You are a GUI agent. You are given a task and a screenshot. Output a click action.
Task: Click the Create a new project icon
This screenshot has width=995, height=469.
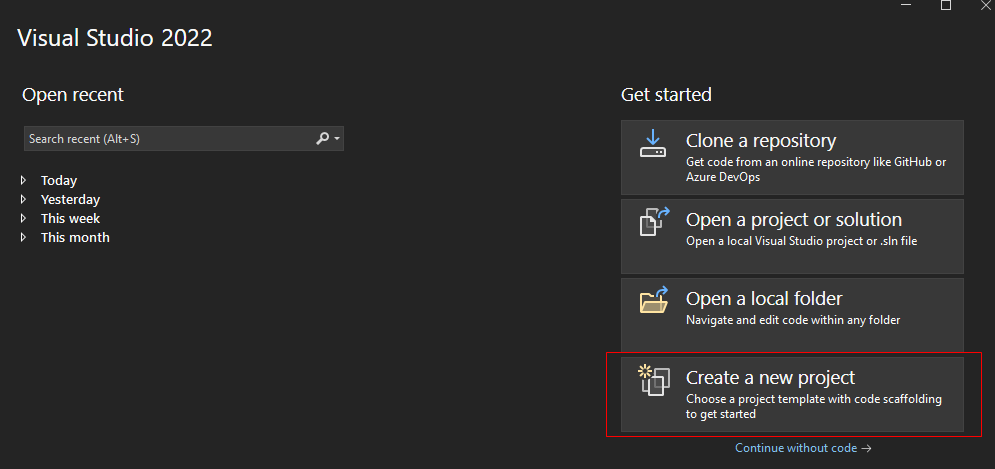click(x=654, y=380)
